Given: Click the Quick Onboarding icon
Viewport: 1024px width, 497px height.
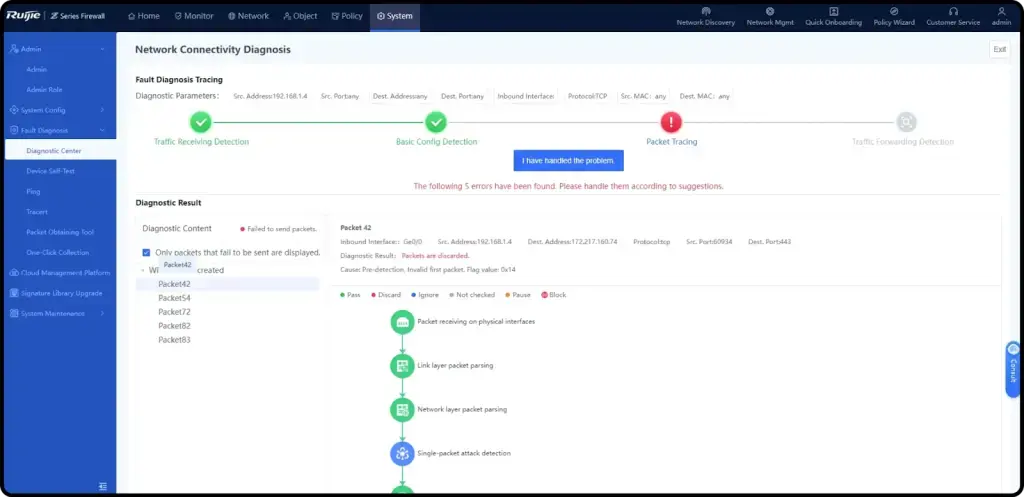Looking at the screenshot, I should click(832, 11).
